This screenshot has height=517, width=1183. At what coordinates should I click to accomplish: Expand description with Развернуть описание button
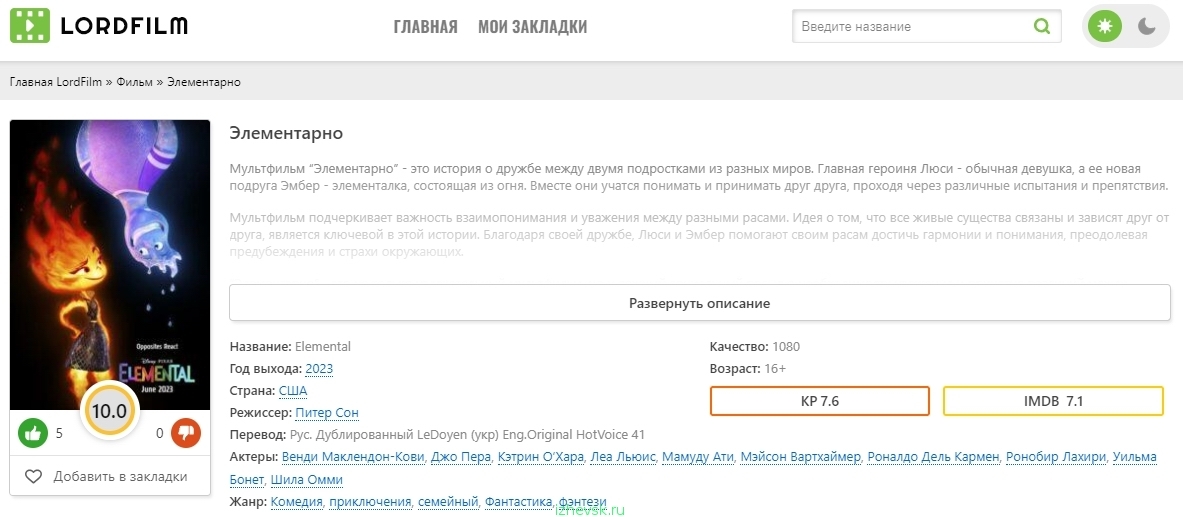[699, 303]
